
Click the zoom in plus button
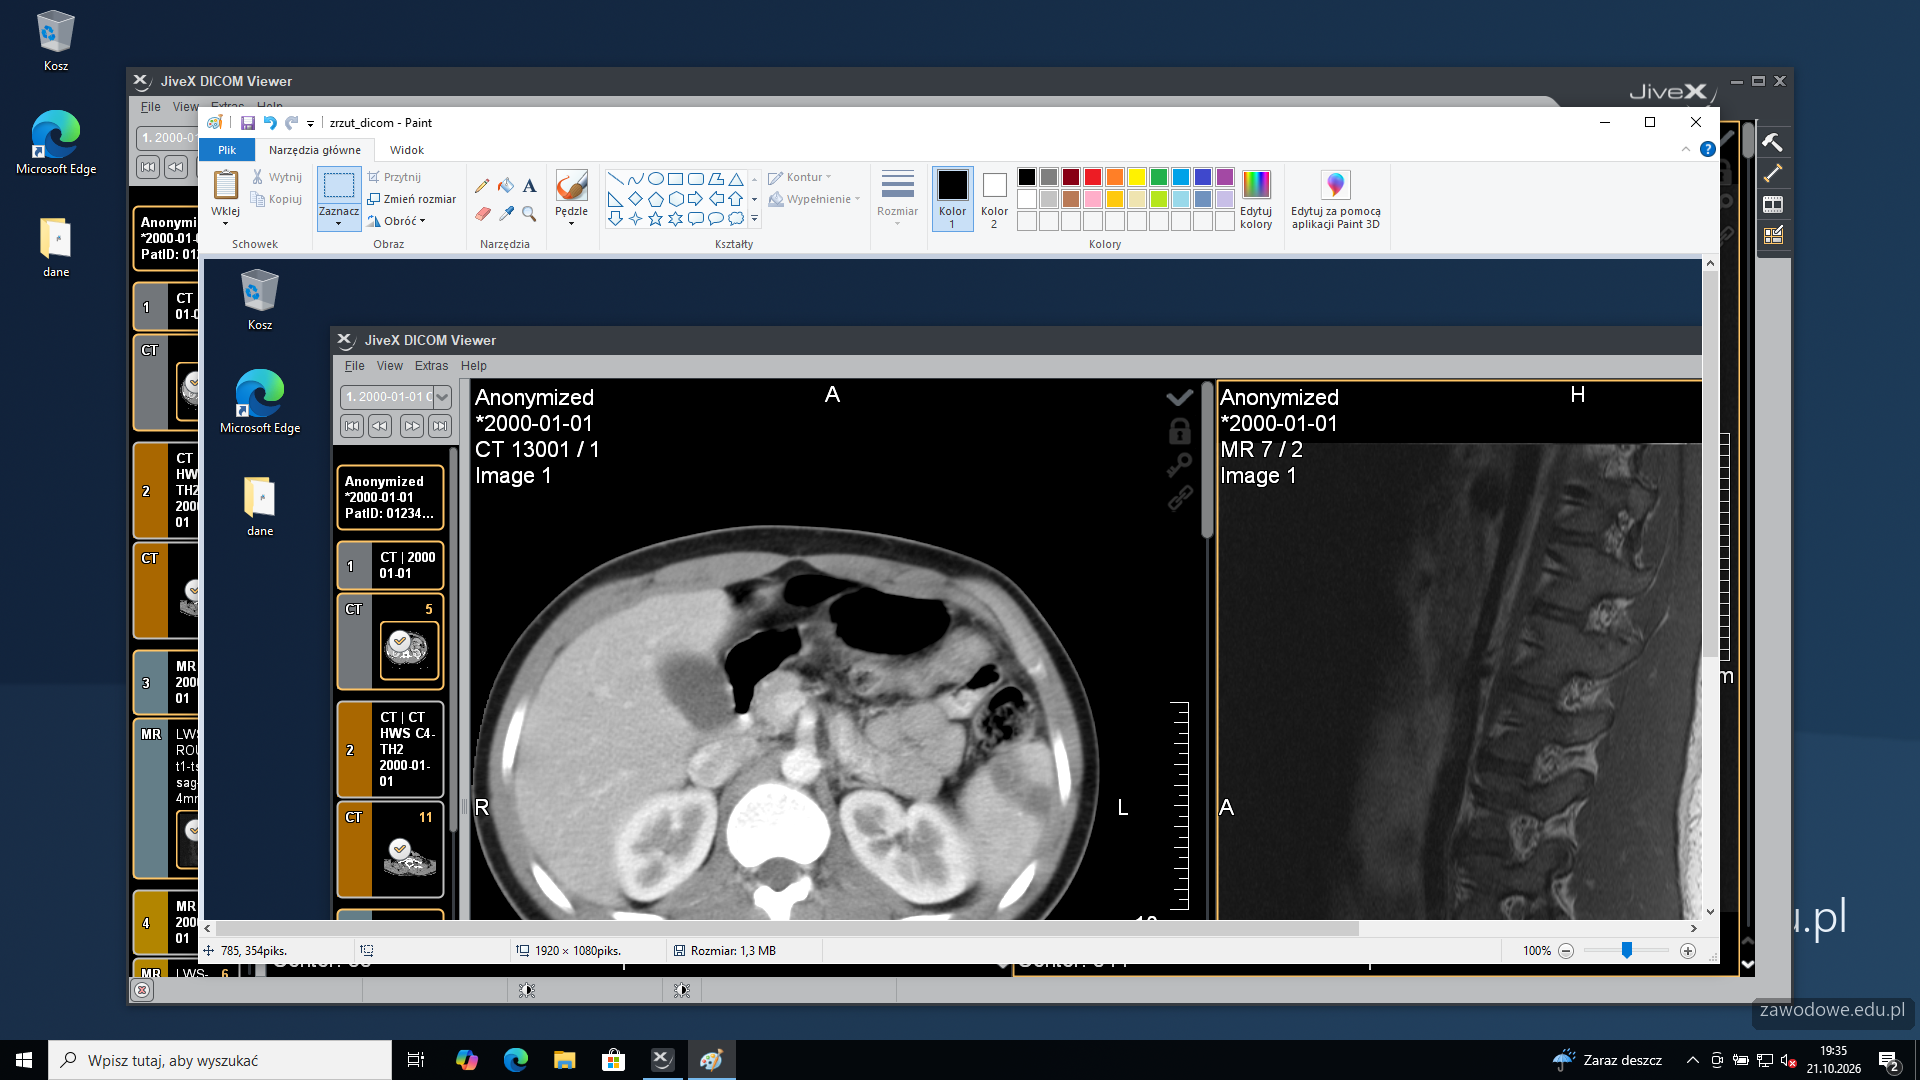click(1688, 951)
